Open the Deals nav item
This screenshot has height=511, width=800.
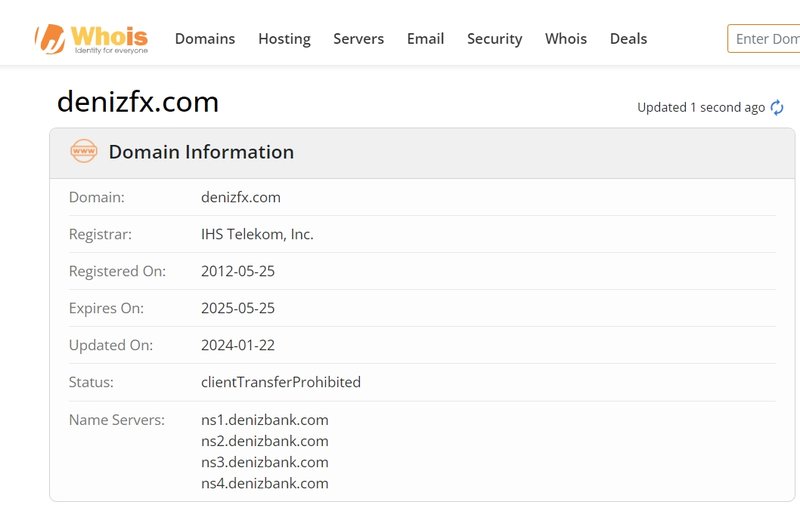[628, 39]
